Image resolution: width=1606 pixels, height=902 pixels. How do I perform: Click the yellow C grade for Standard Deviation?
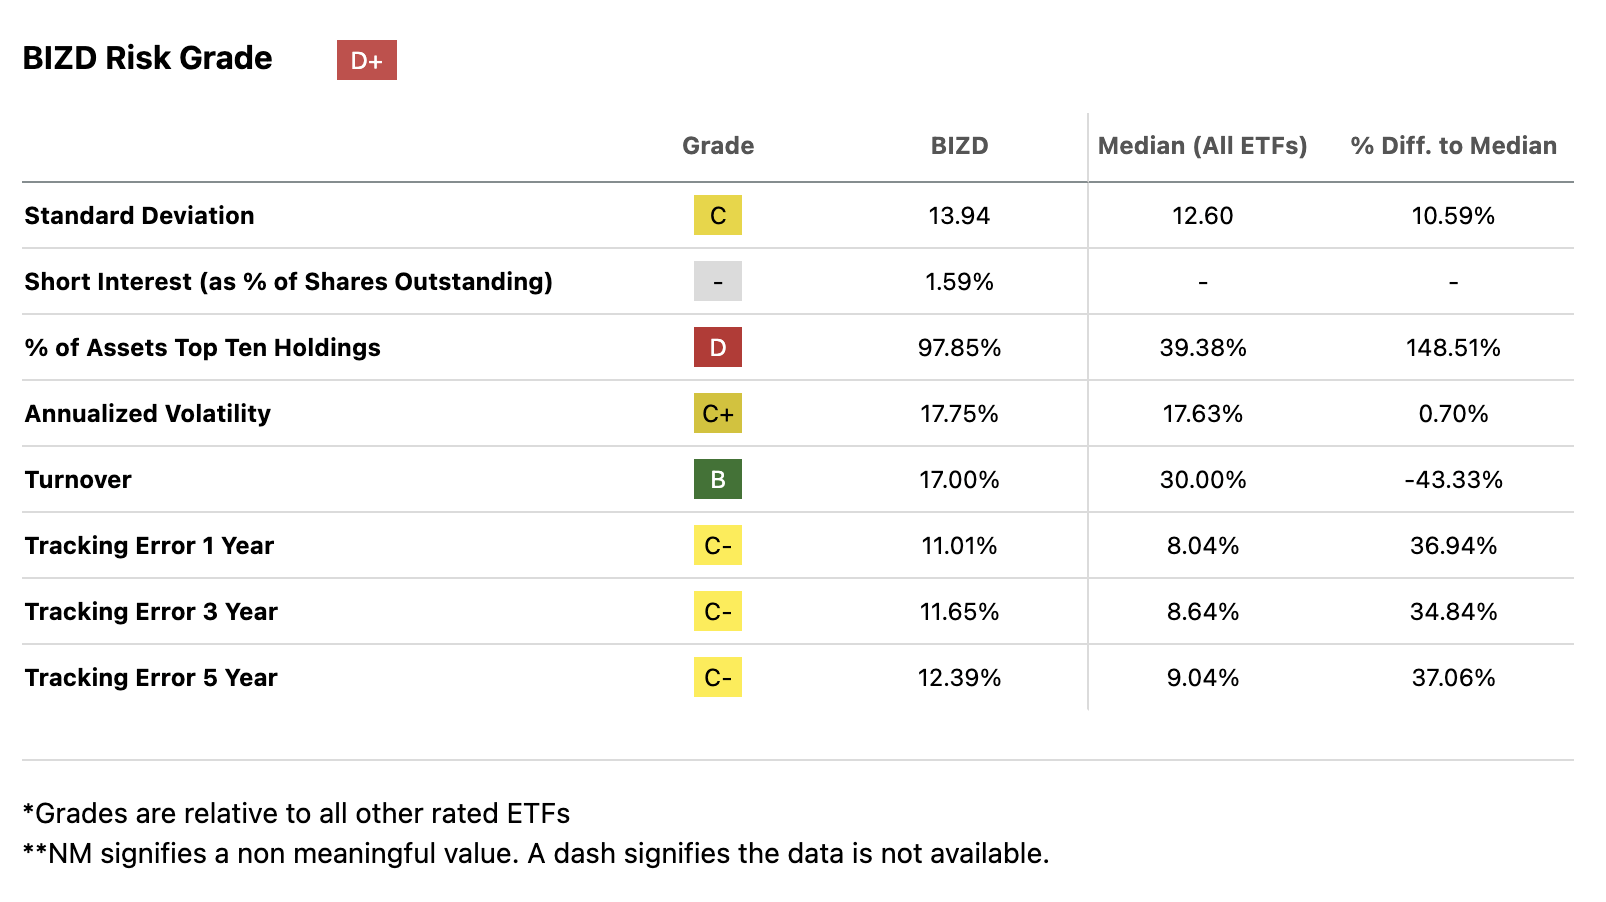tap(717, 215)
